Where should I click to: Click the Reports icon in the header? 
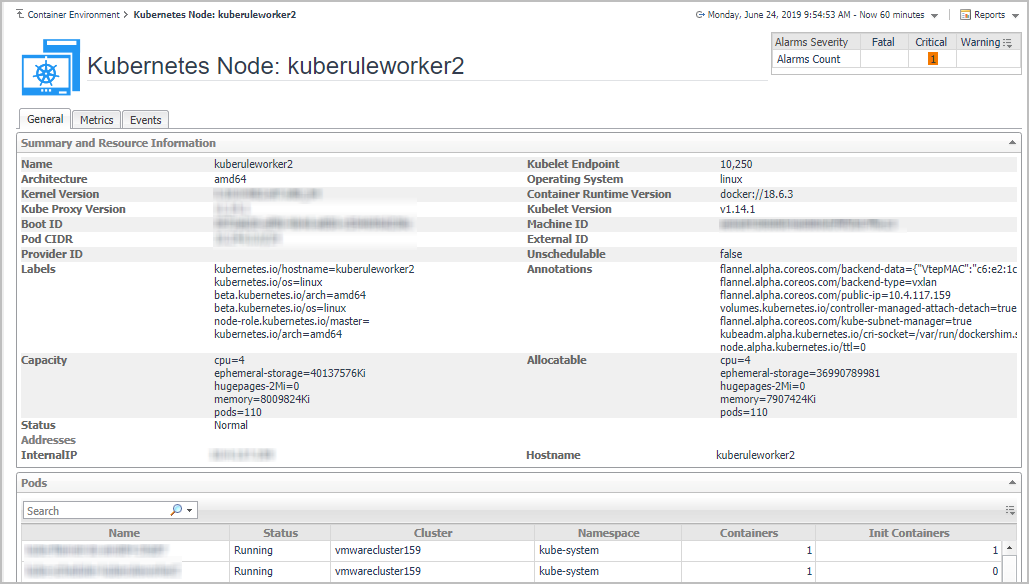(965, 15)
